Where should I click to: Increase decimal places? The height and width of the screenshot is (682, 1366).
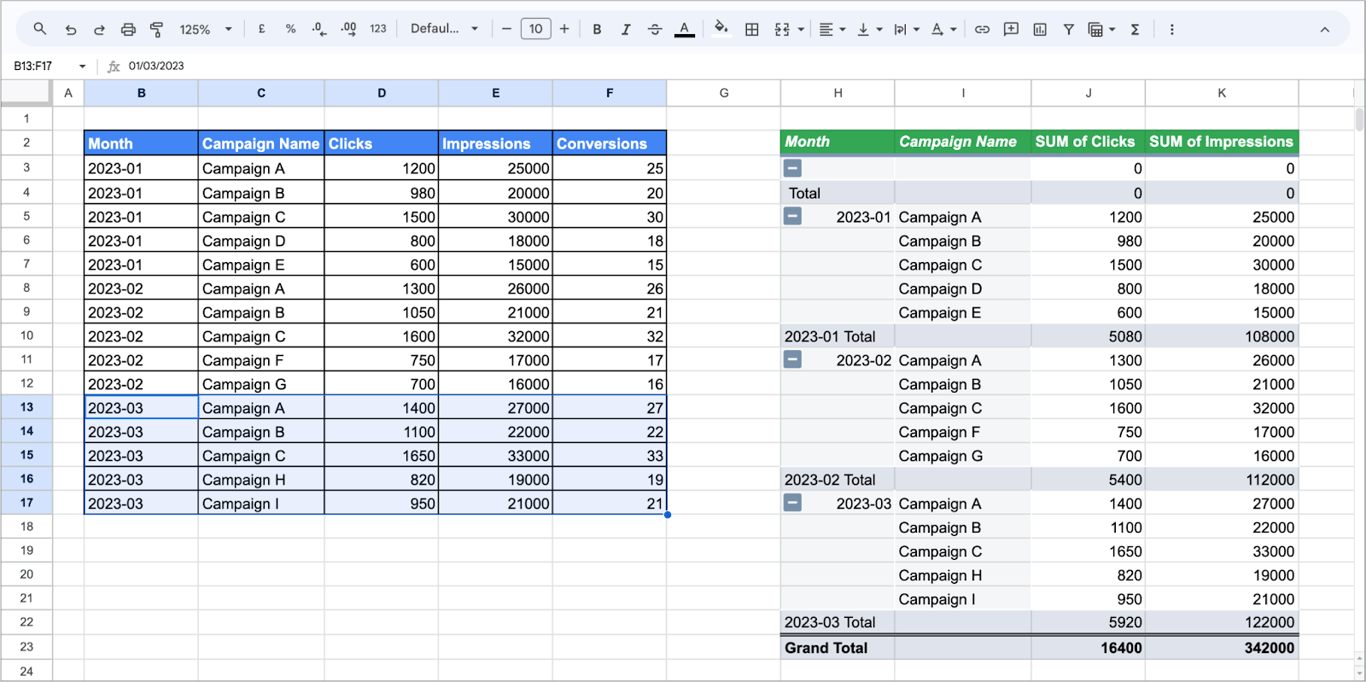point(348,29)
